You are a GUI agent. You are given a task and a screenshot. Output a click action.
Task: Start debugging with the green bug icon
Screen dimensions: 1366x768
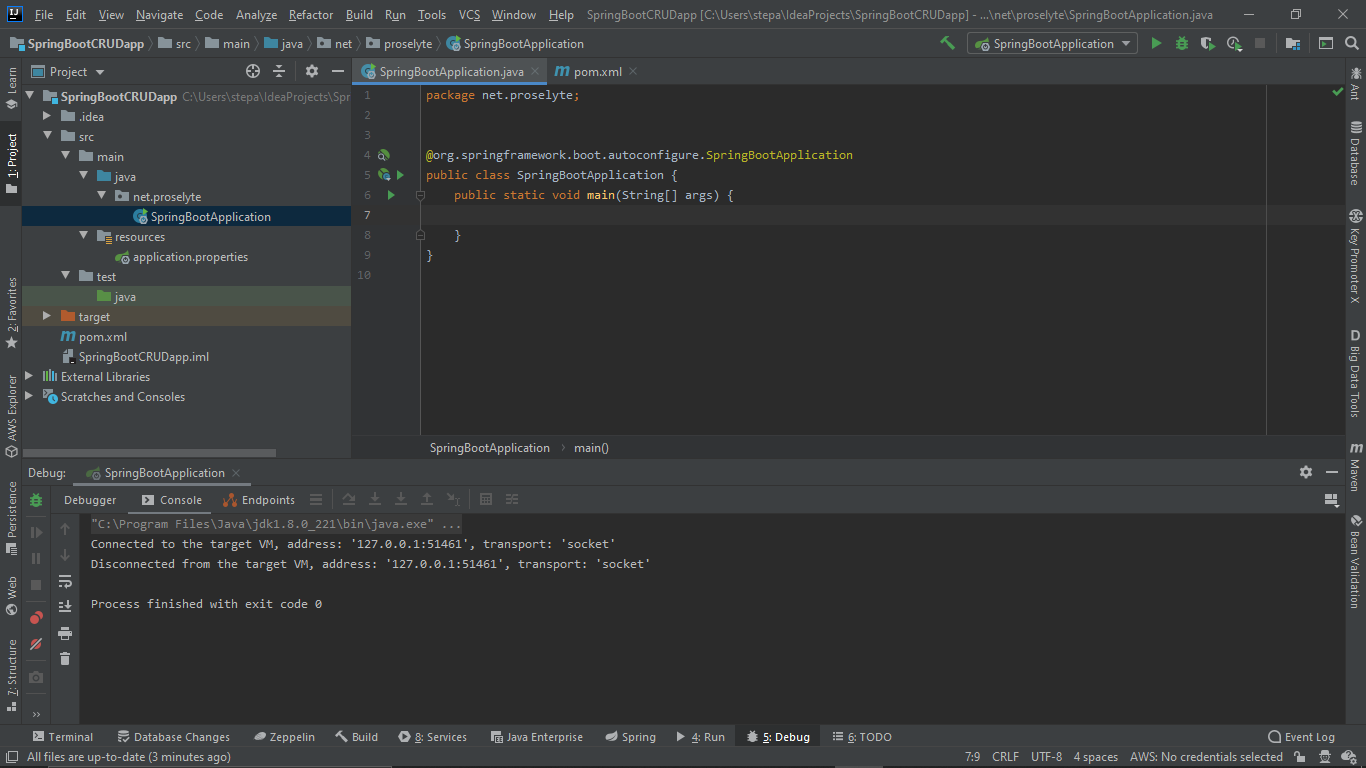point(1182,43)
